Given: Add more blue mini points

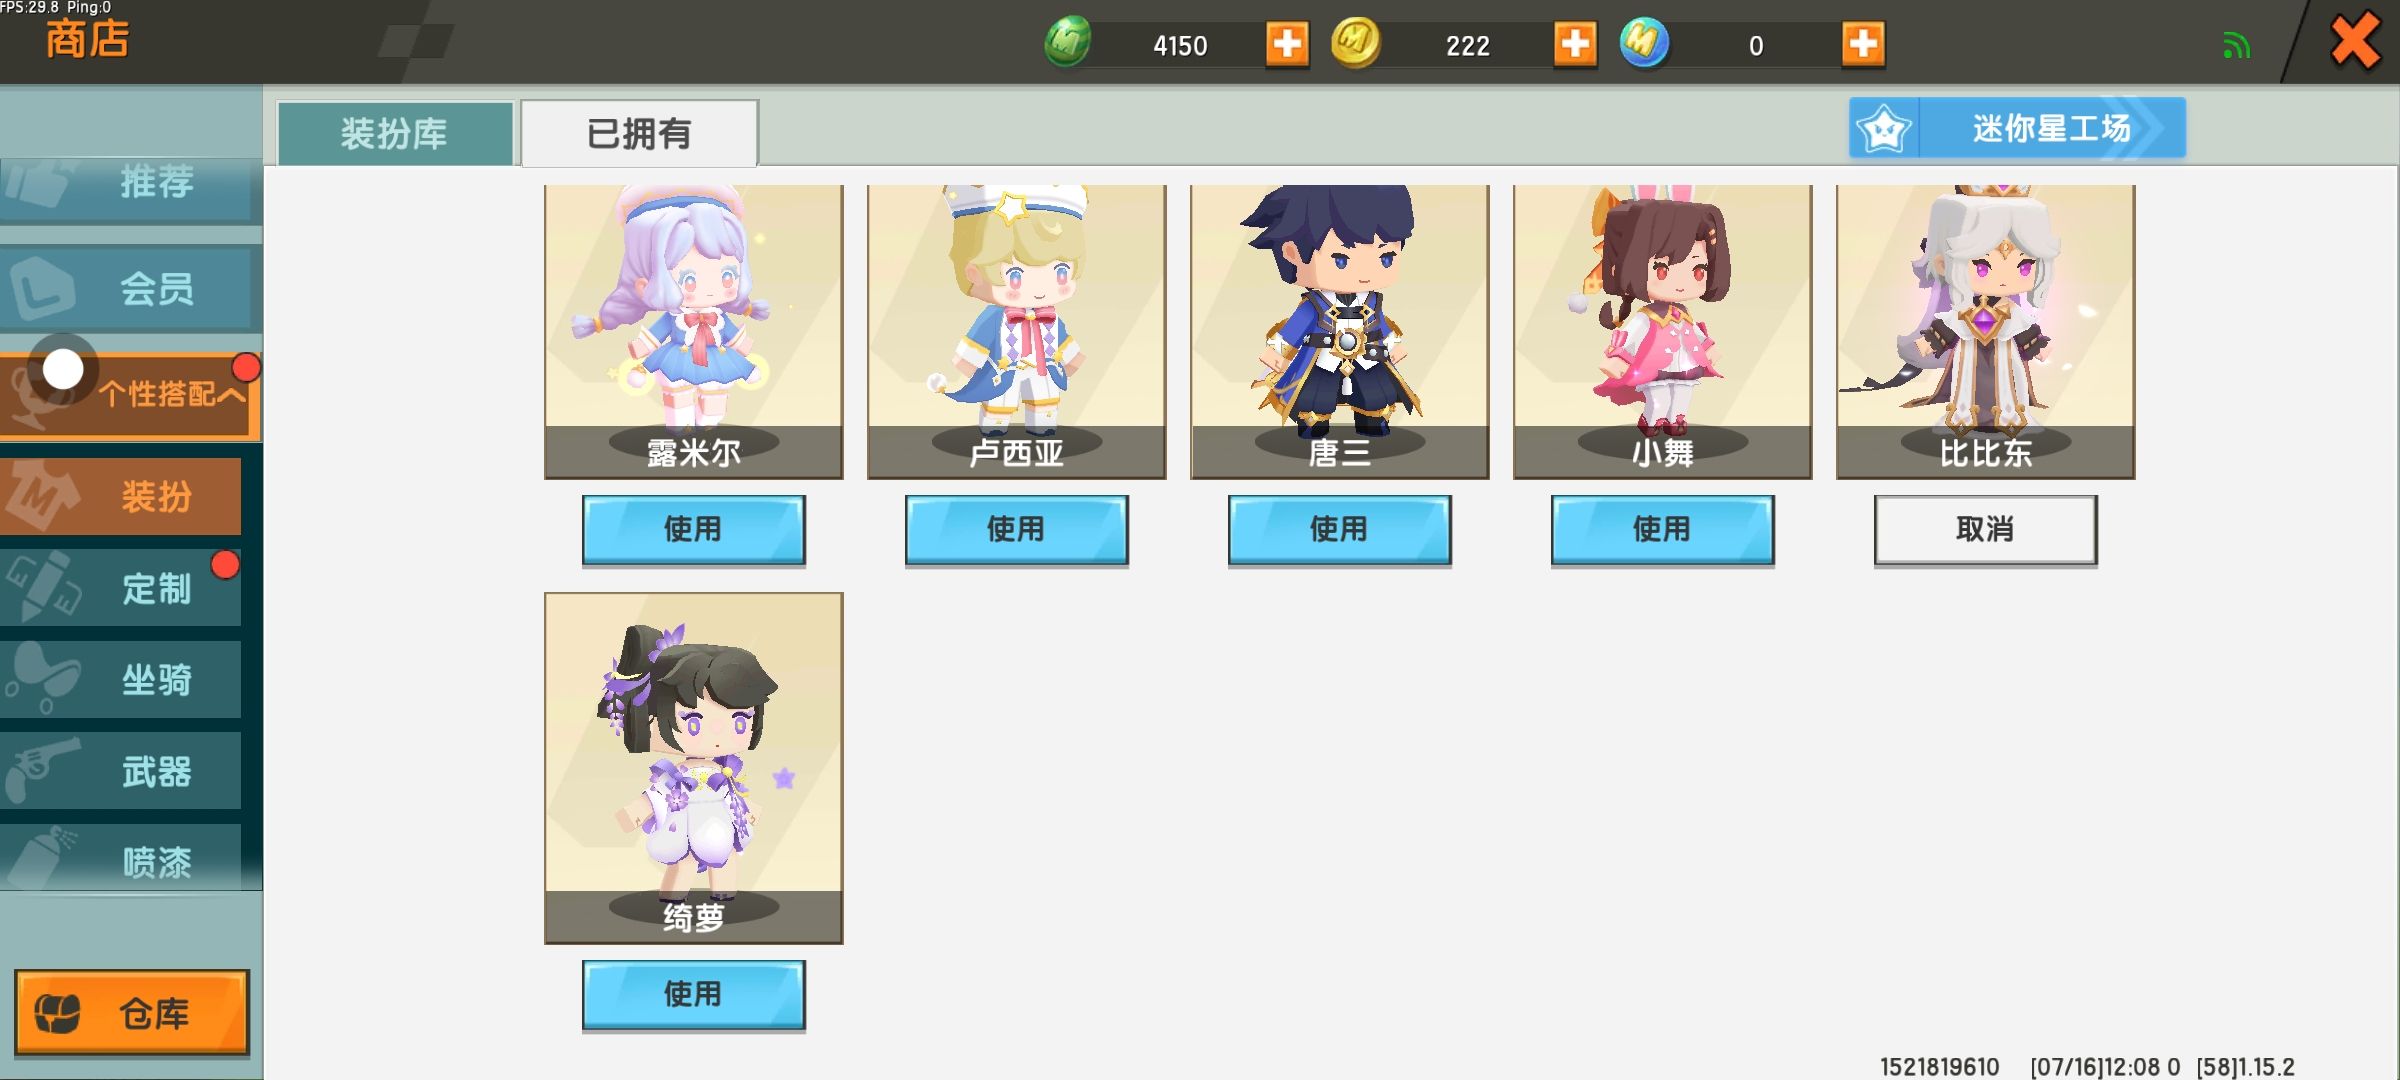Looking at the screenshot, I should 1863,44.
